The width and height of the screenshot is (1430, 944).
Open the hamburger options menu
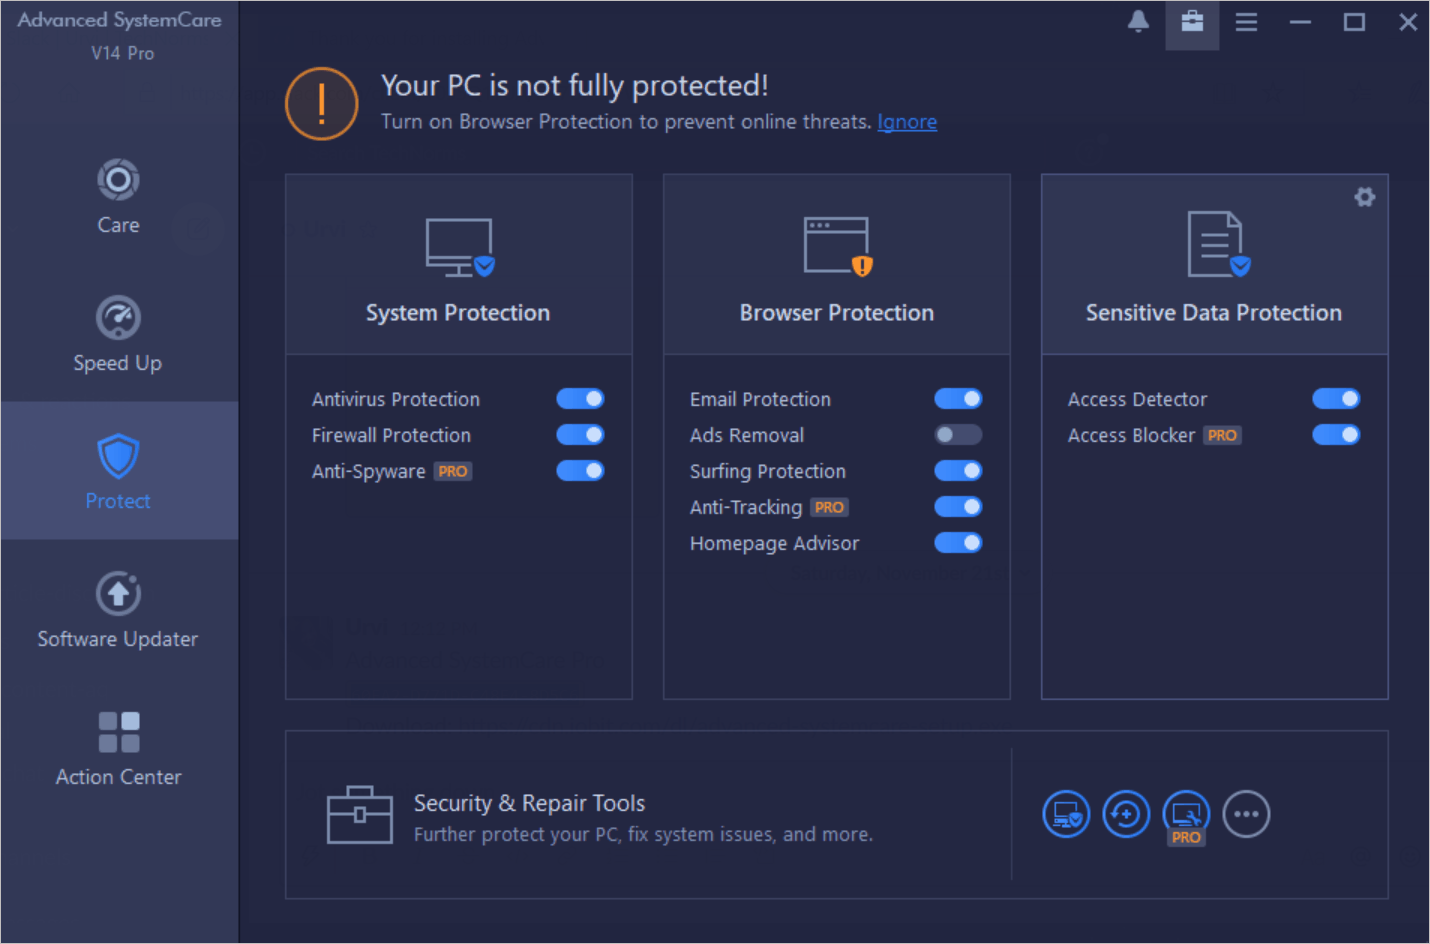[x=1246, y=21]
